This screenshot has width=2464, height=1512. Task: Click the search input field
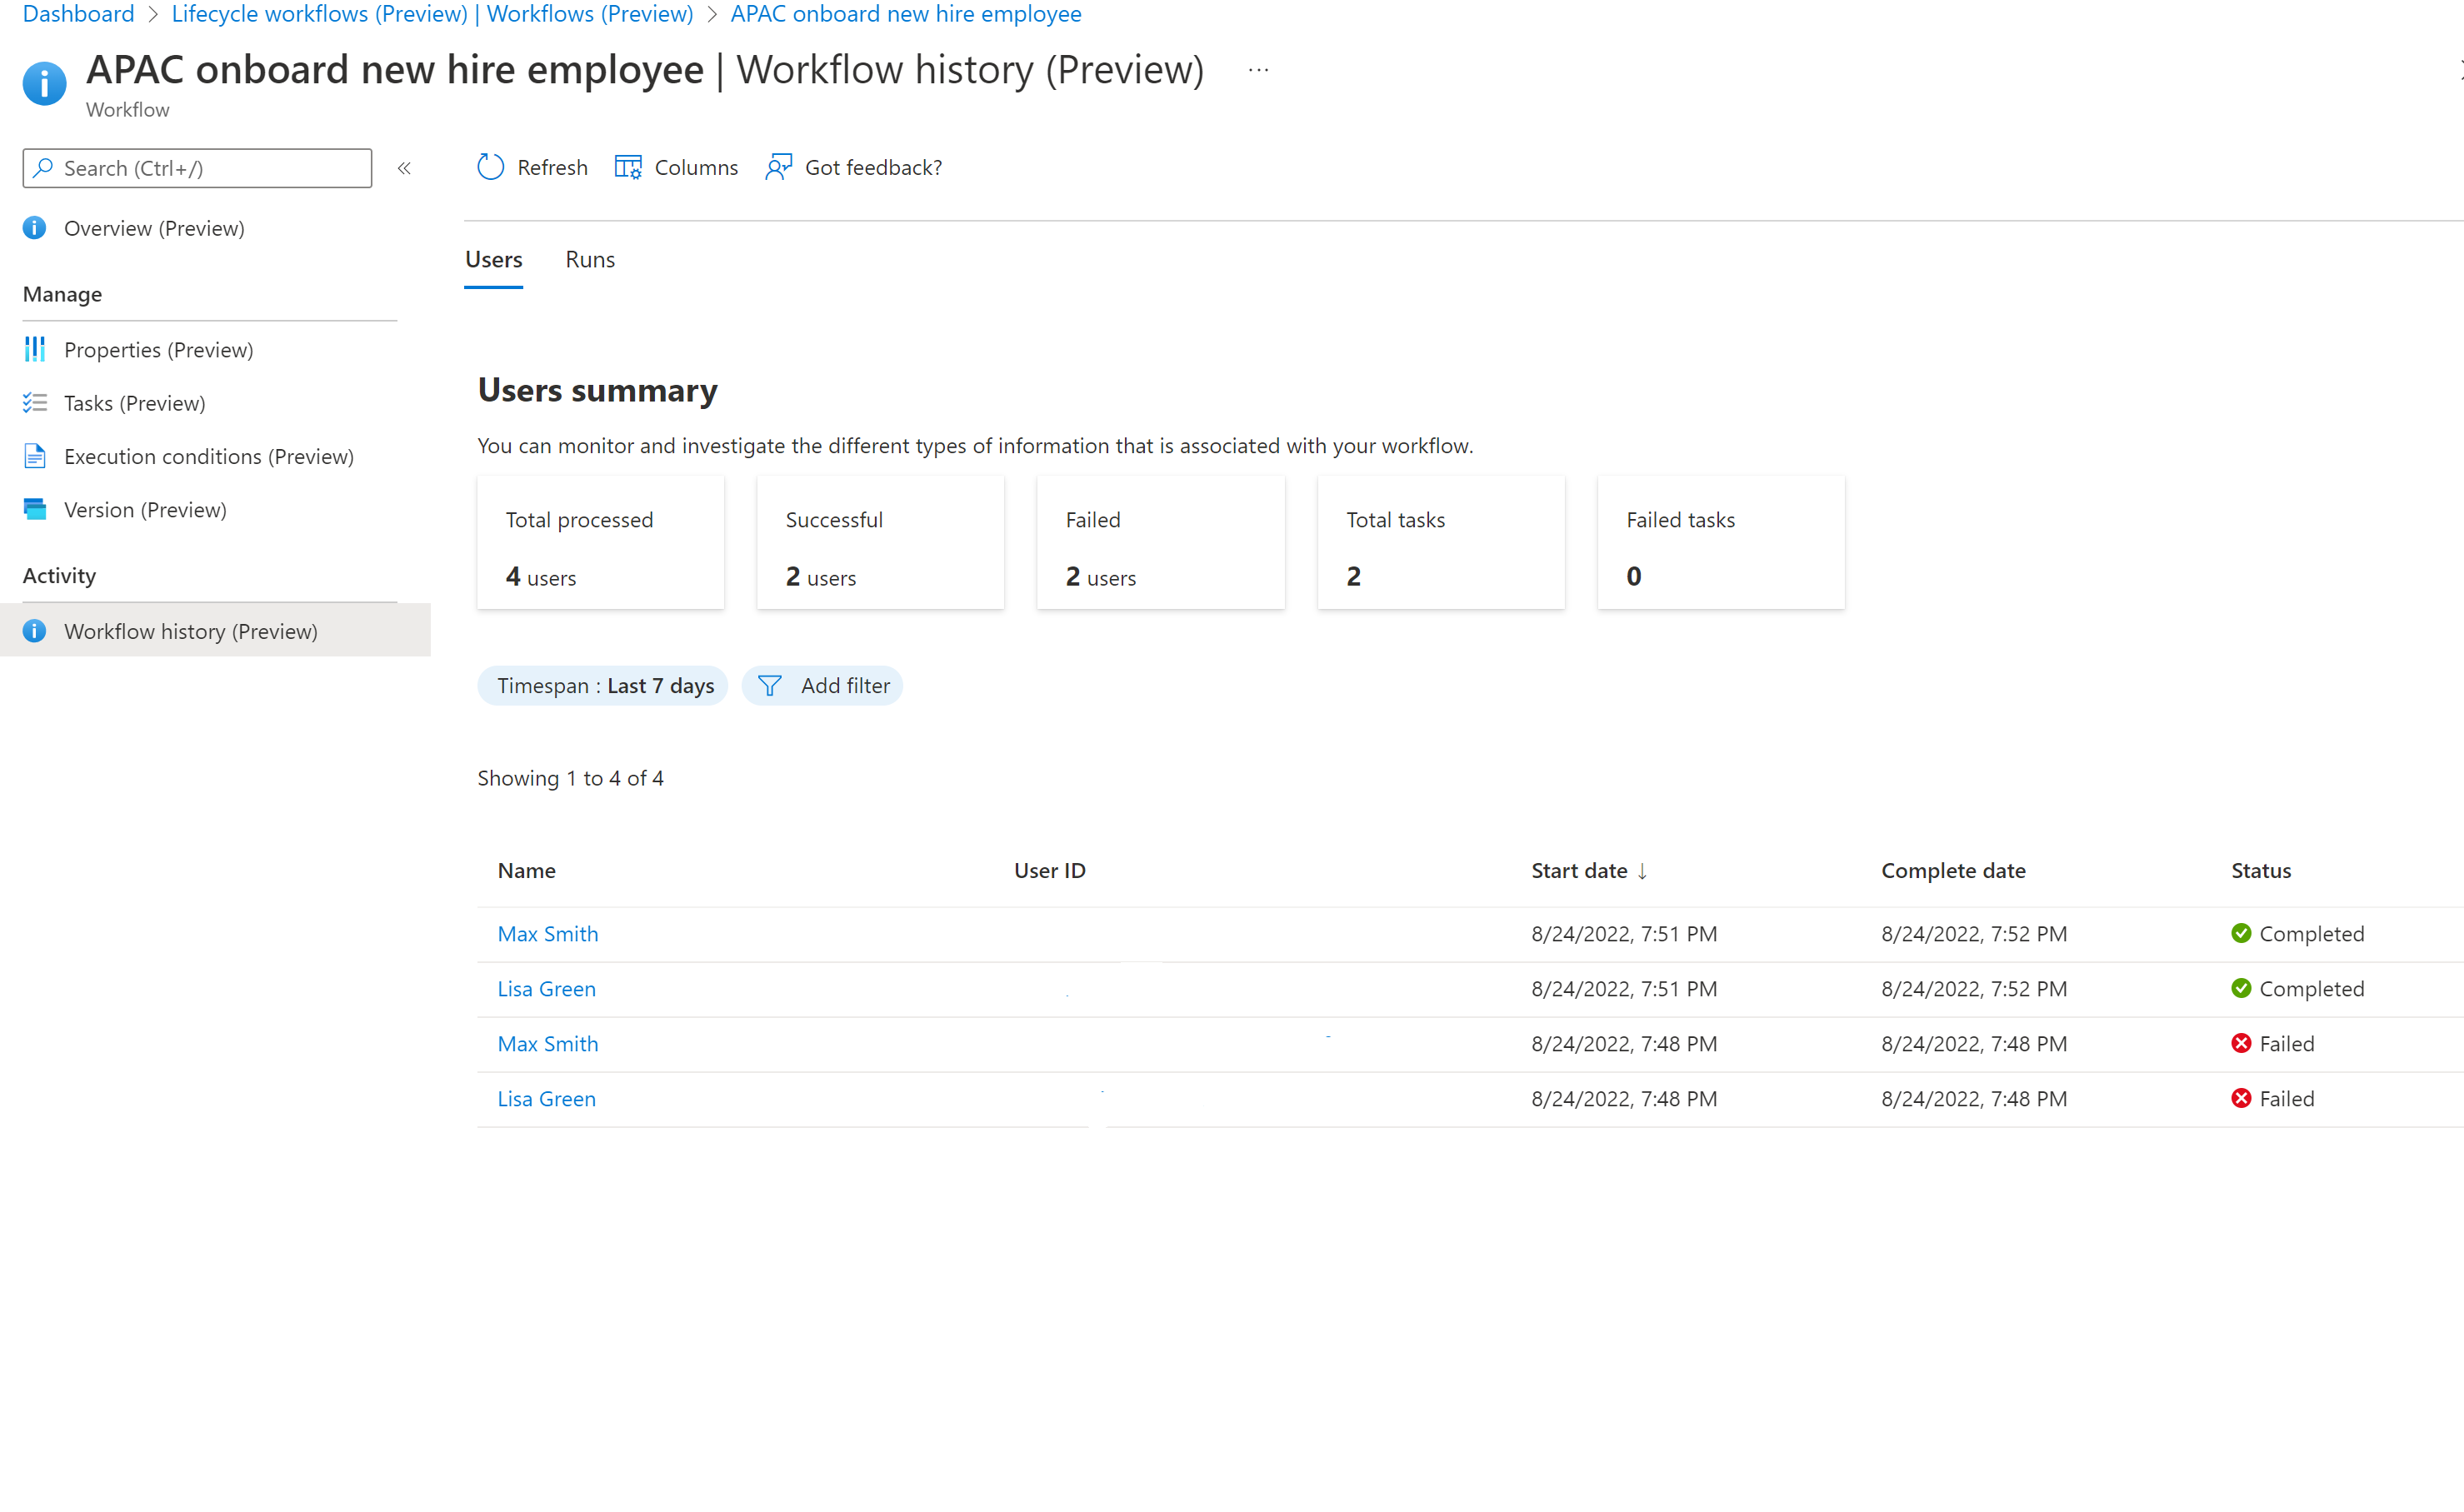pyautogui.click(x=197, y=167)
